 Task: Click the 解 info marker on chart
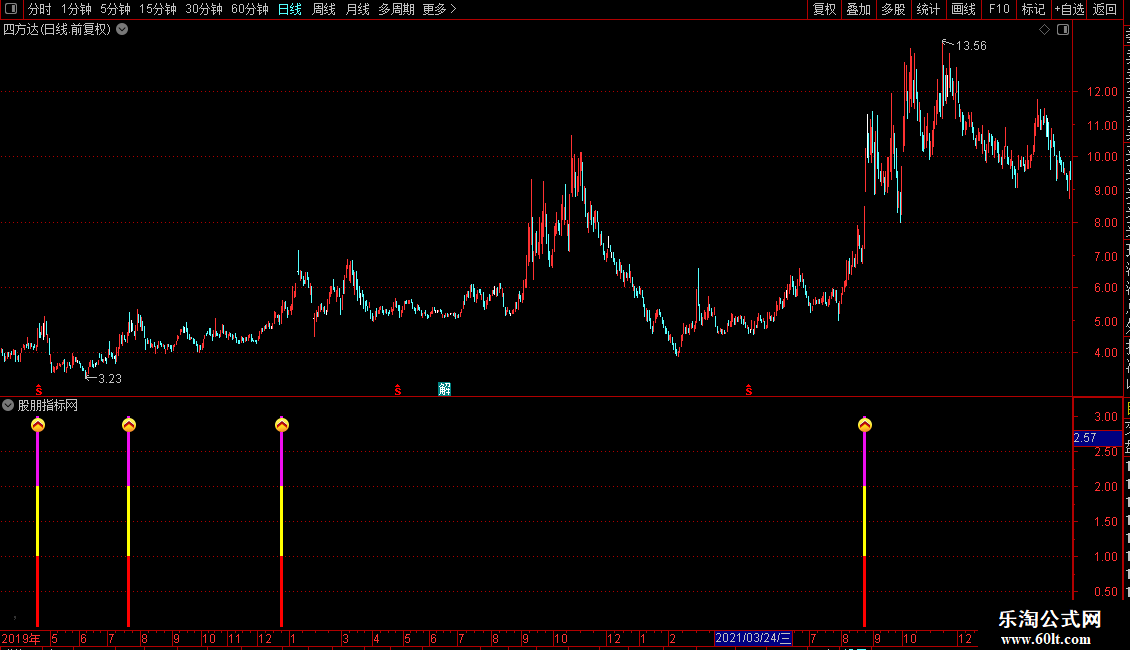pos(445,389)
